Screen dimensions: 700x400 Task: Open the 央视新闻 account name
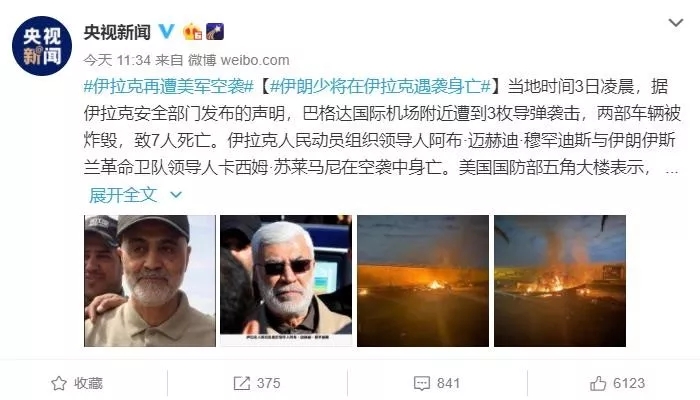(x=117, y=32)
